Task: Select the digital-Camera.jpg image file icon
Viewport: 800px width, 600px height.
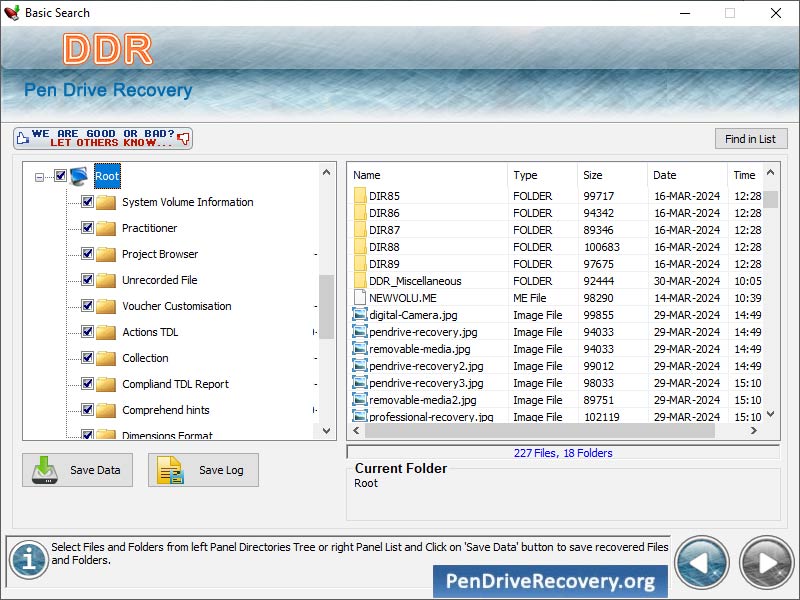Action: click(x=359, y=315)
